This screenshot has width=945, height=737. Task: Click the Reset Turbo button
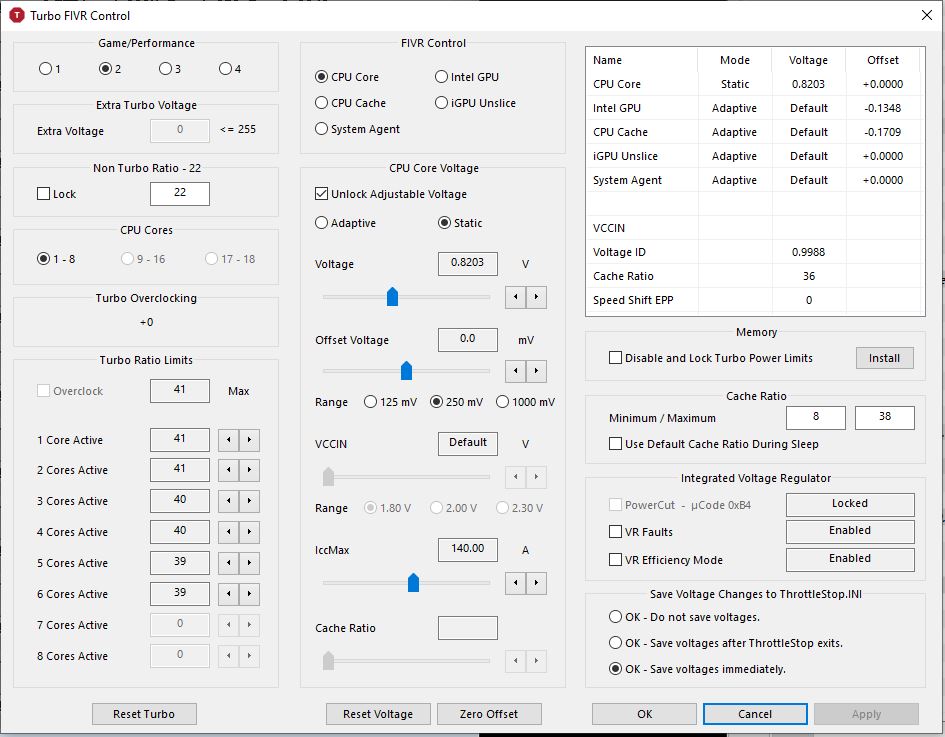point(144,714)
